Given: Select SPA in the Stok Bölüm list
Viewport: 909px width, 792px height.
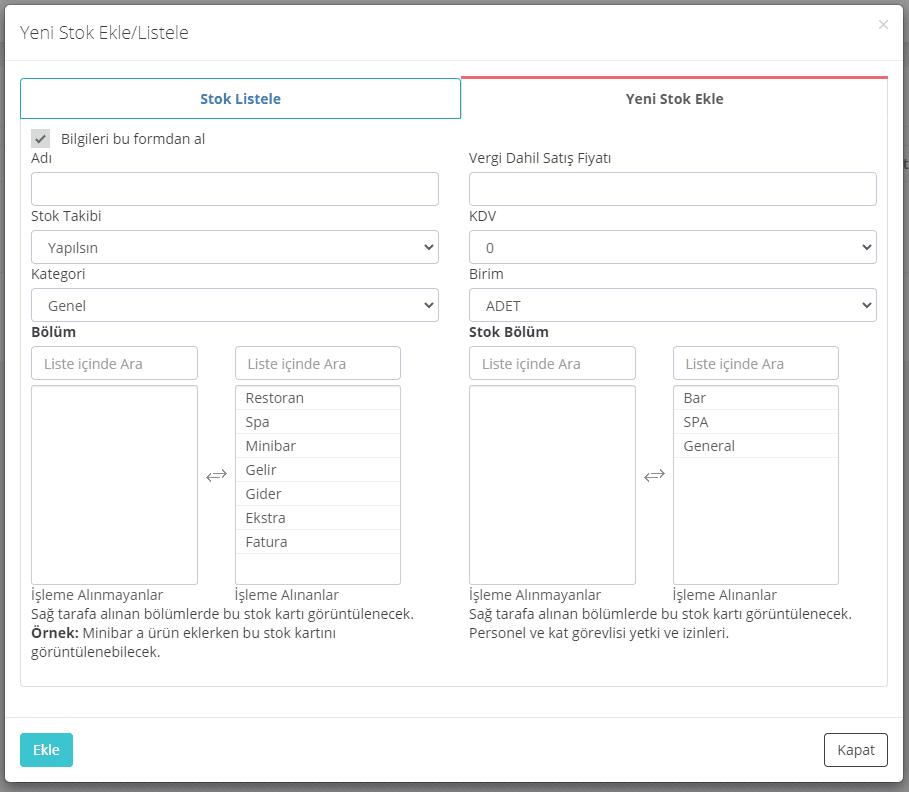Looking at the screenshot, I should (x=755, y=422).
